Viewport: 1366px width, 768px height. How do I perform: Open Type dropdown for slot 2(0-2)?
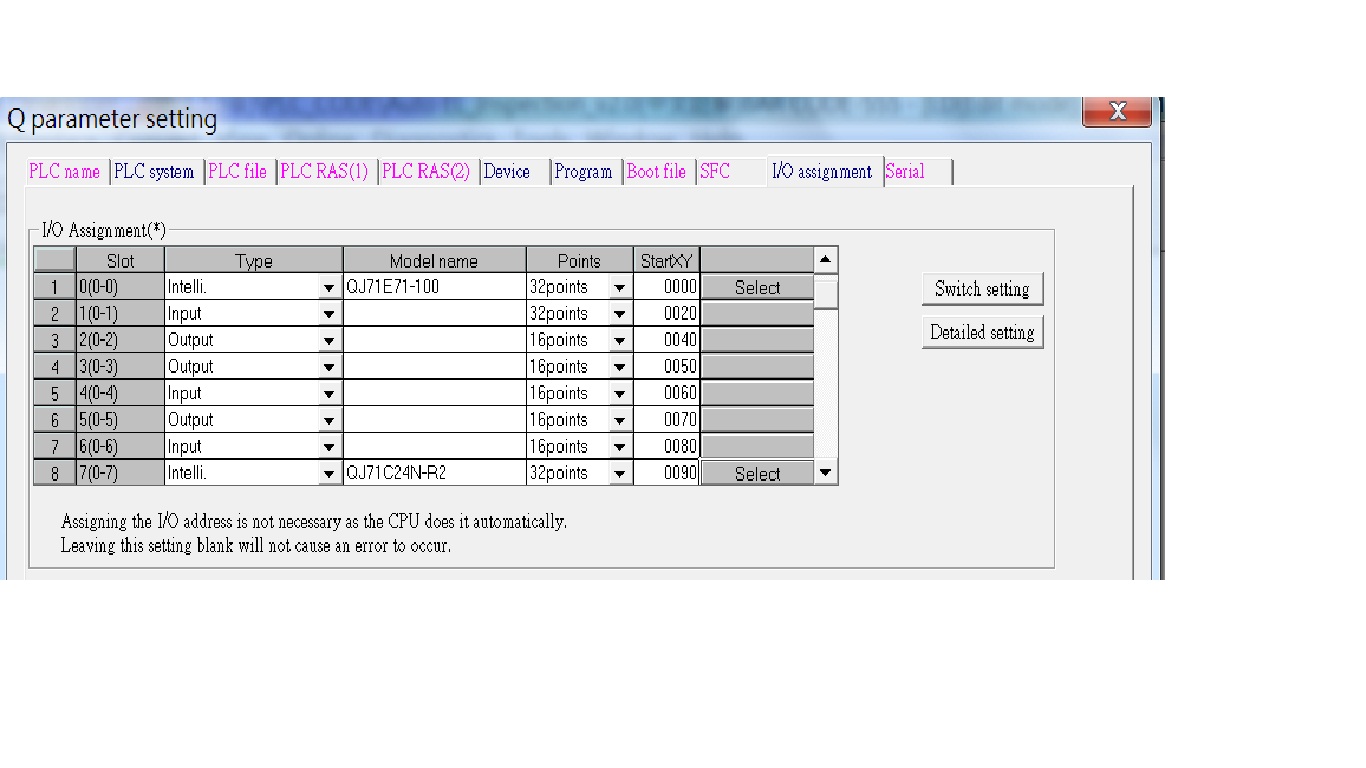(329, 341)
